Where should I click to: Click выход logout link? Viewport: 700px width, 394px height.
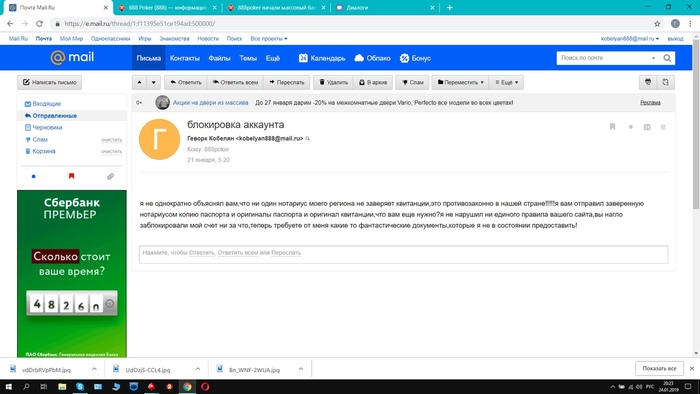(x=675, y=39)
